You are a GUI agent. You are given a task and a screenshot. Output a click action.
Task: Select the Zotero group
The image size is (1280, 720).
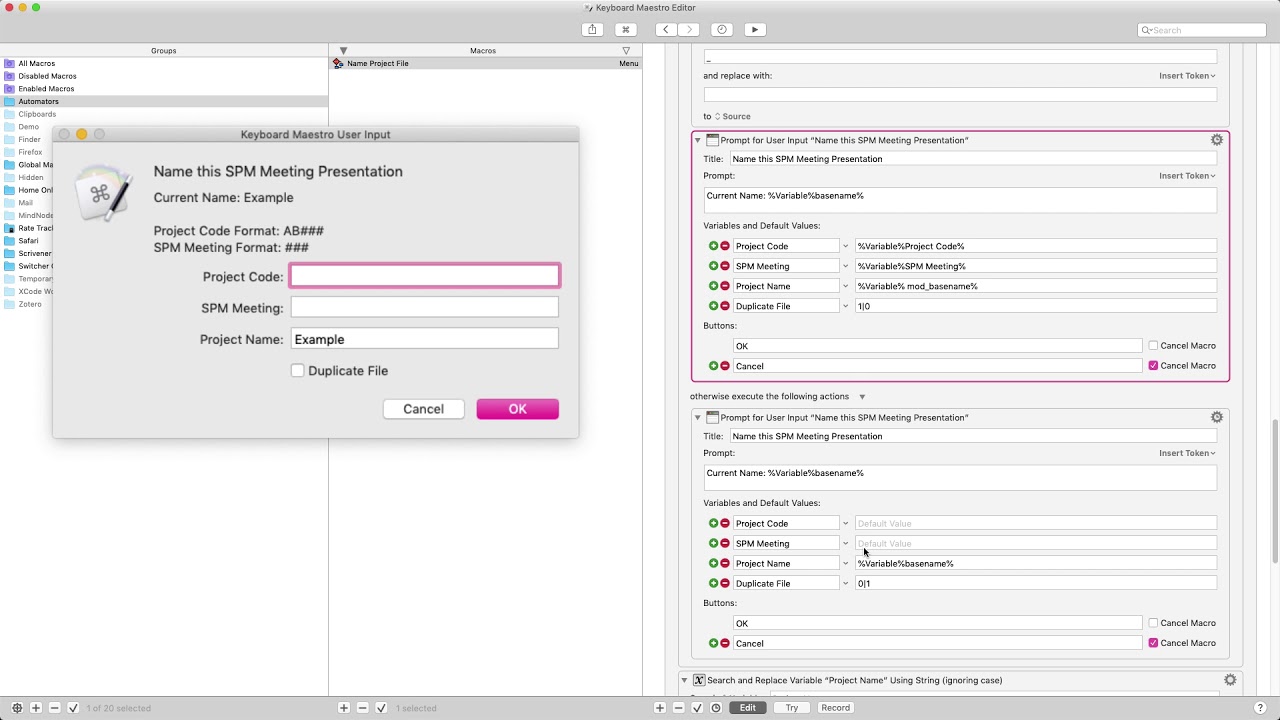click(x=30, y=304)
